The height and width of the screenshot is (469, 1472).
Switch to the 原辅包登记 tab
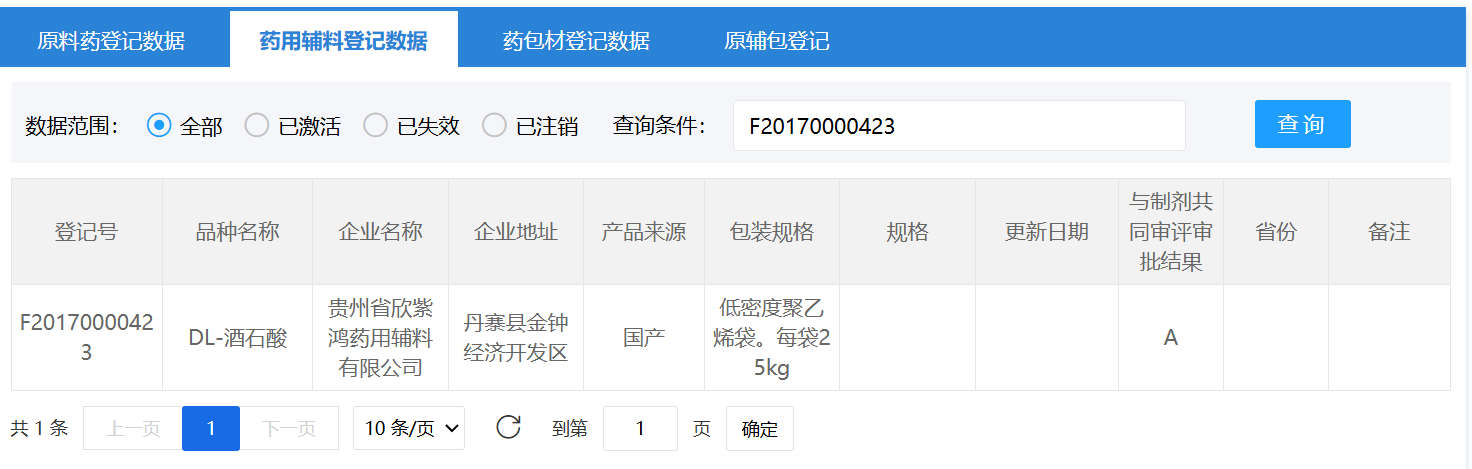[x=776, y=41]
